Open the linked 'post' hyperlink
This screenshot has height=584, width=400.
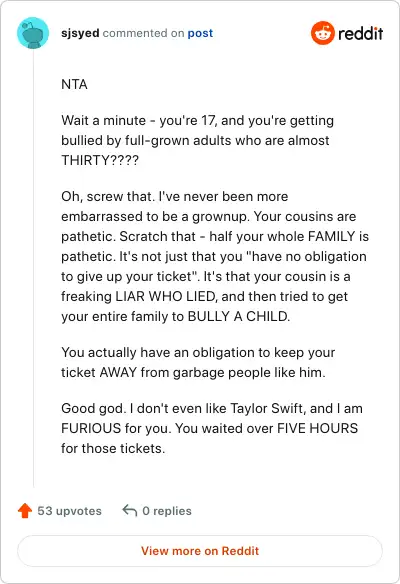tap(200, 33)
